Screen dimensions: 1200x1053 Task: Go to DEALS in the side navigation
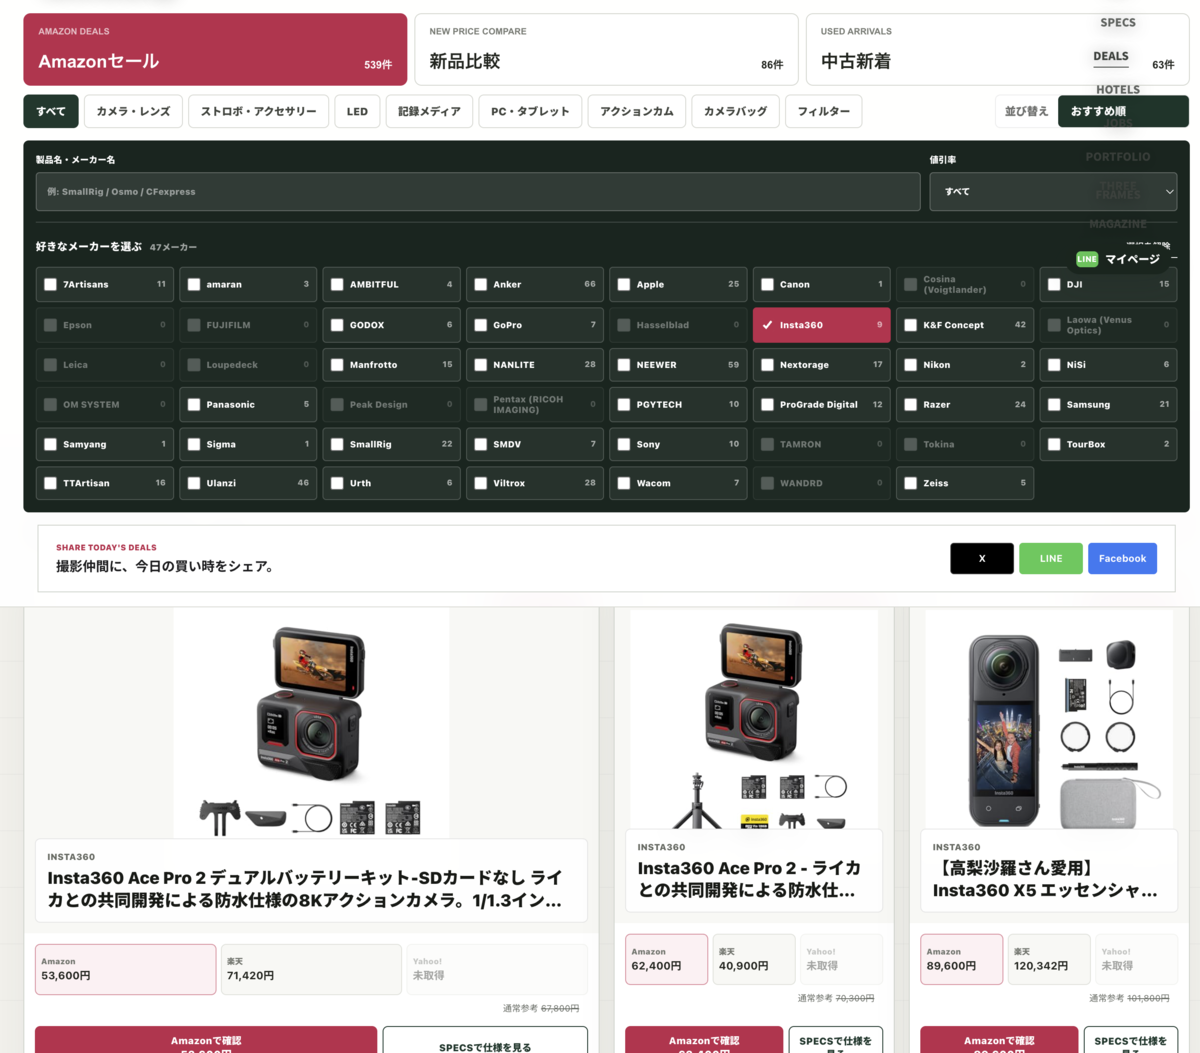pyautogui.click(x=1110, y=56)
